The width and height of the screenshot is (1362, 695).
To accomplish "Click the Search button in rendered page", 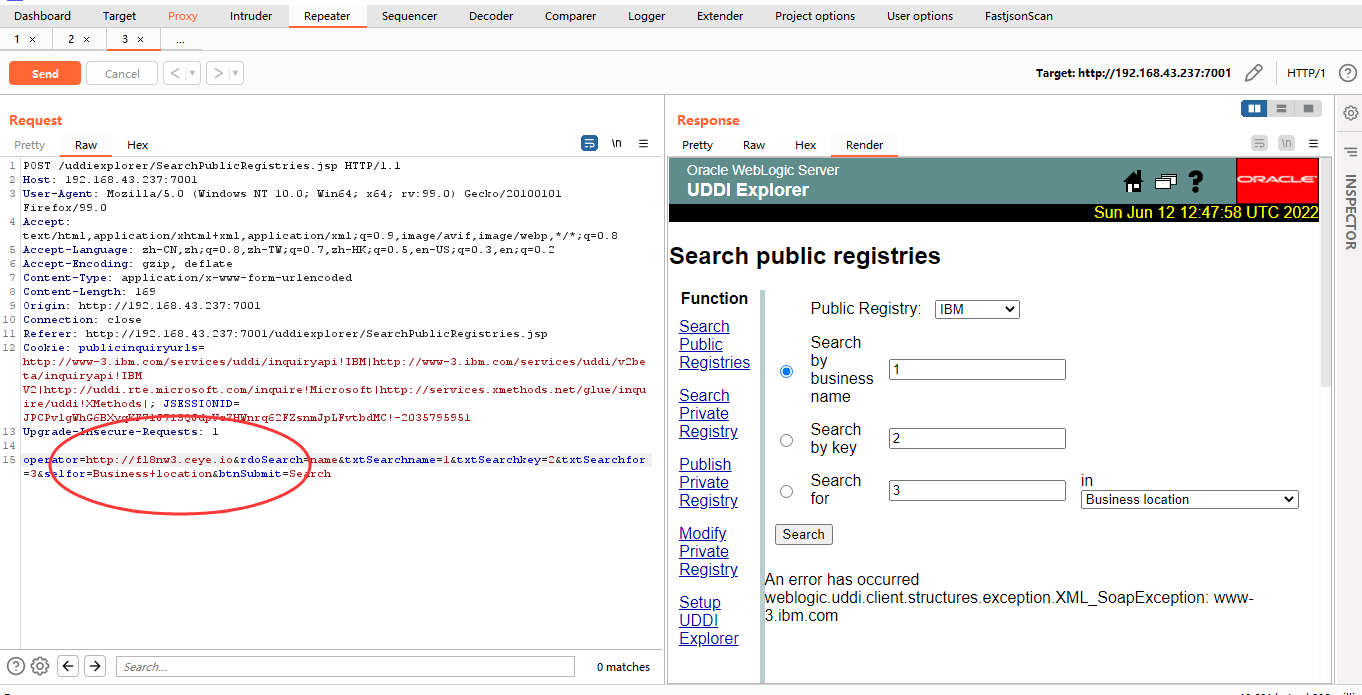I will click(x=804, y=534).
